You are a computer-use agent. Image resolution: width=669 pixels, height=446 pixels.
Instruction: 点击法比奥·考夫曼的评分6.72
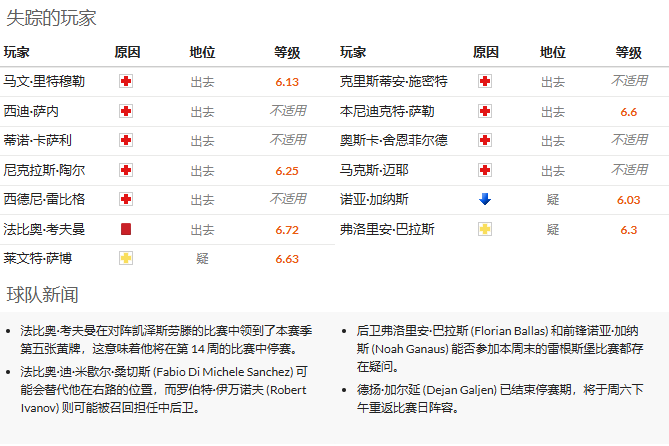click(x=287, y=230)
